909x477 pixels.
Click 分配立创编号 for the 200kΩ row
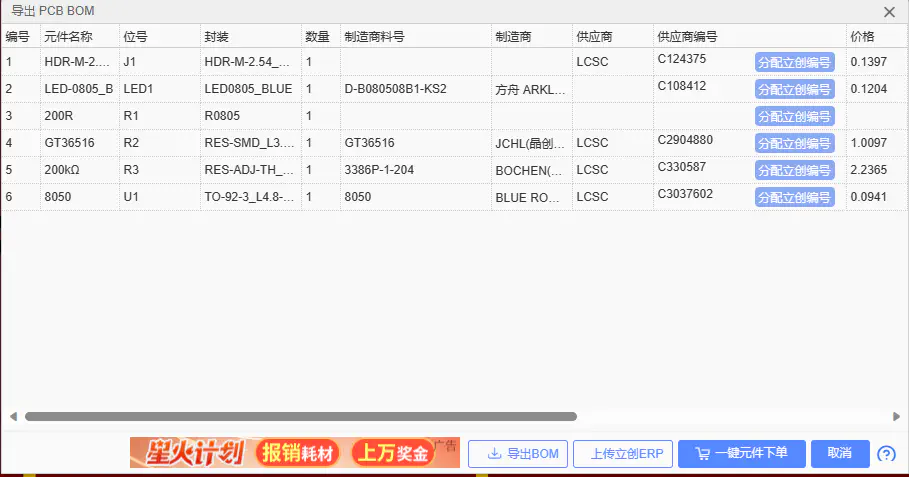coord(794,171)
